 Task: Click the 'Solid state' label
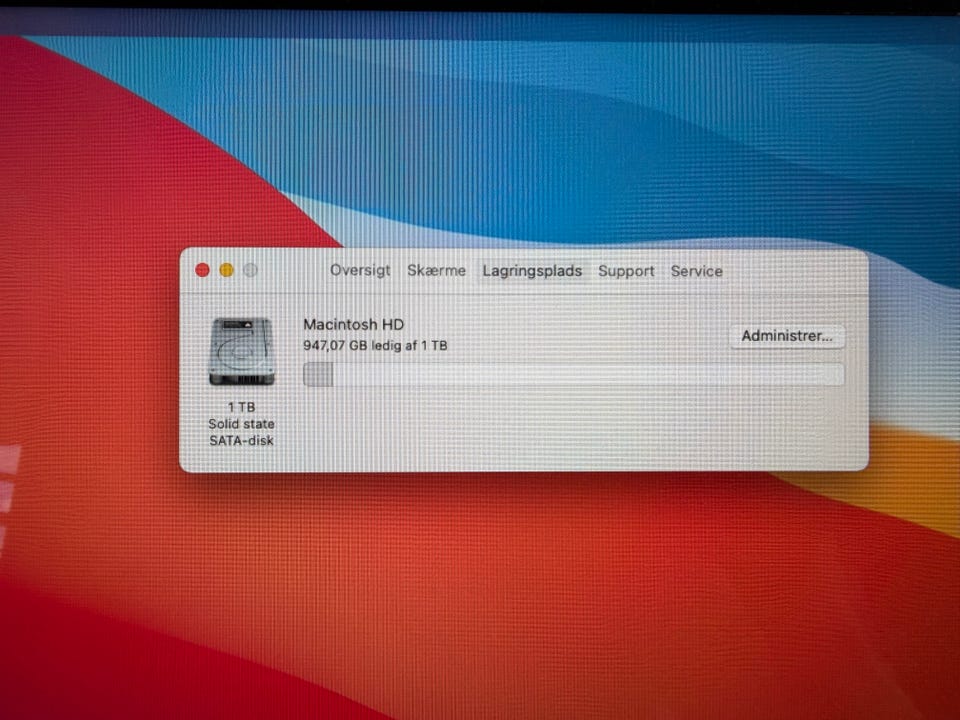point(241,424)
